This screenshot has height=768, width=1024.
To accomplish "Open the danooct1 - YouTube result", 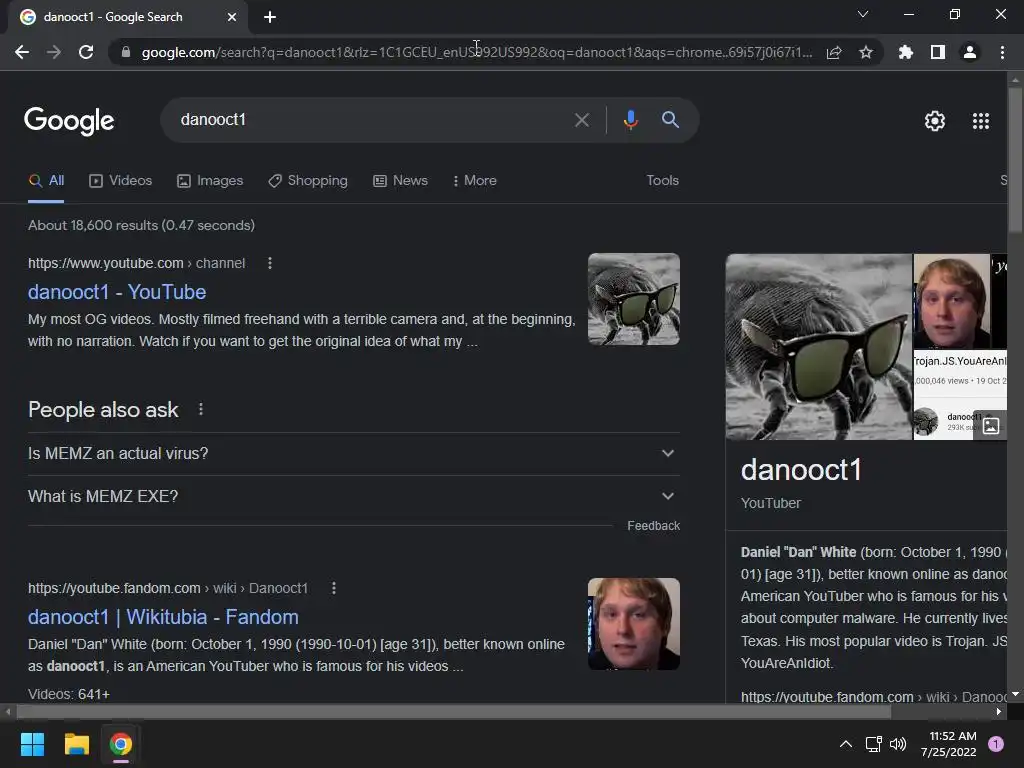I will 117,292.
